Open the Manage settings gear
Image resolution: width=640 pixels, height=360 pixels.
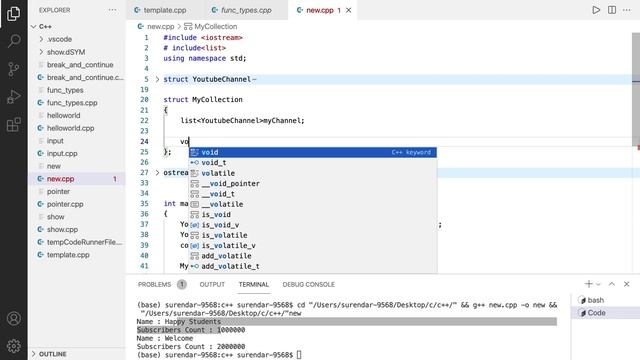(x=13, y=346)
